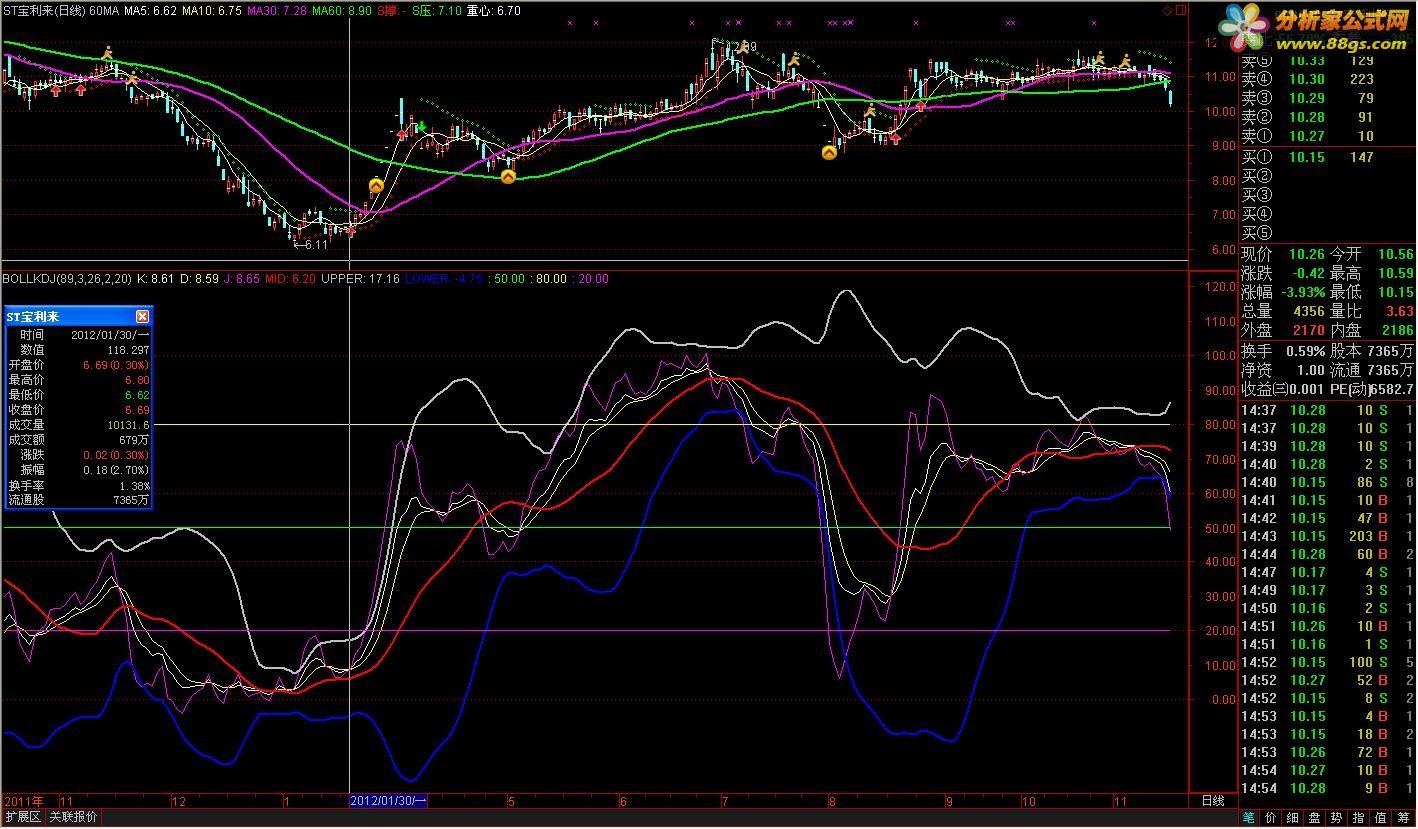The width and height of the screenshot is (1418, 829).
Task: Click the diamond icon at chart top-right corner
Action: [x=1167, y=10]
